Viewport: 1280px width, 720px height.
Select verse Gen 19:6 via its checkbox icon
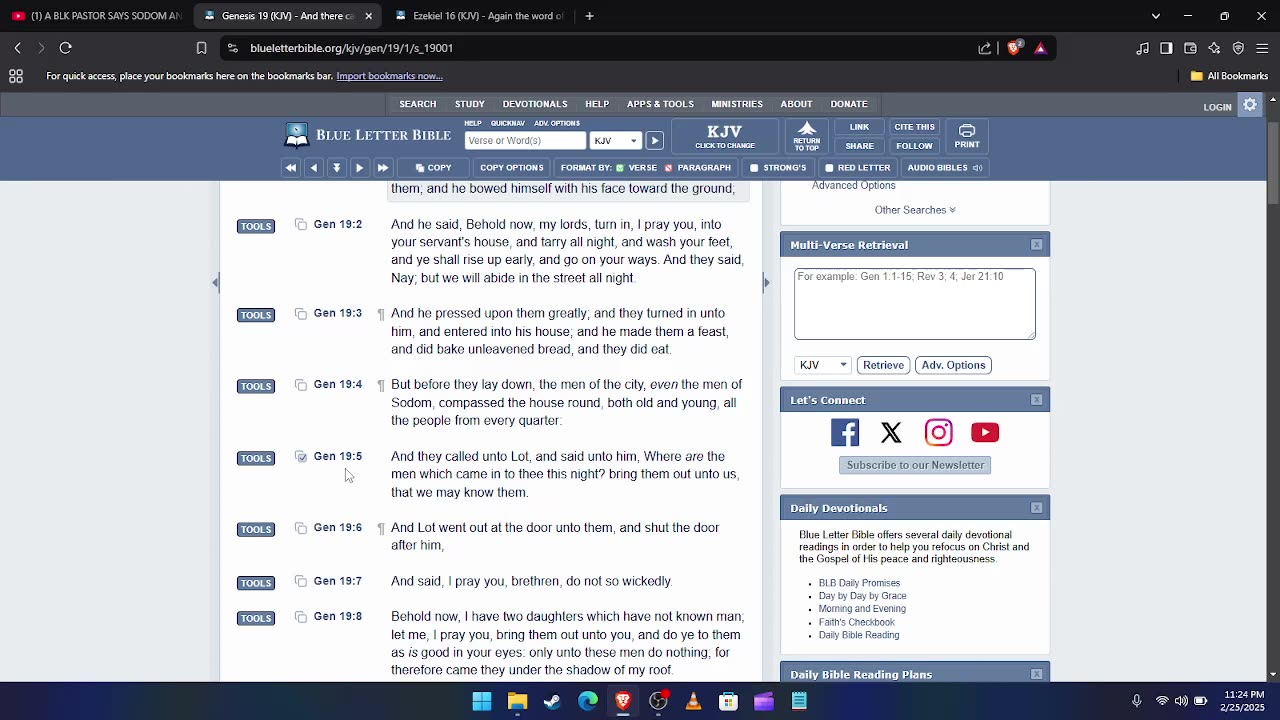click(x=301, y=528)
